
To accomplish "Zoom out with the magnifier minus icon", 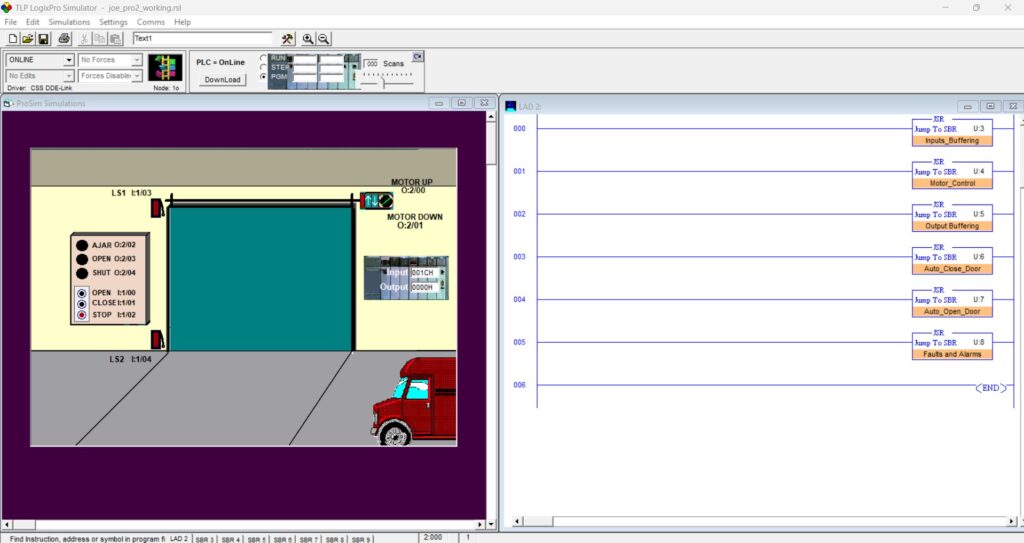I will [324, 39].
